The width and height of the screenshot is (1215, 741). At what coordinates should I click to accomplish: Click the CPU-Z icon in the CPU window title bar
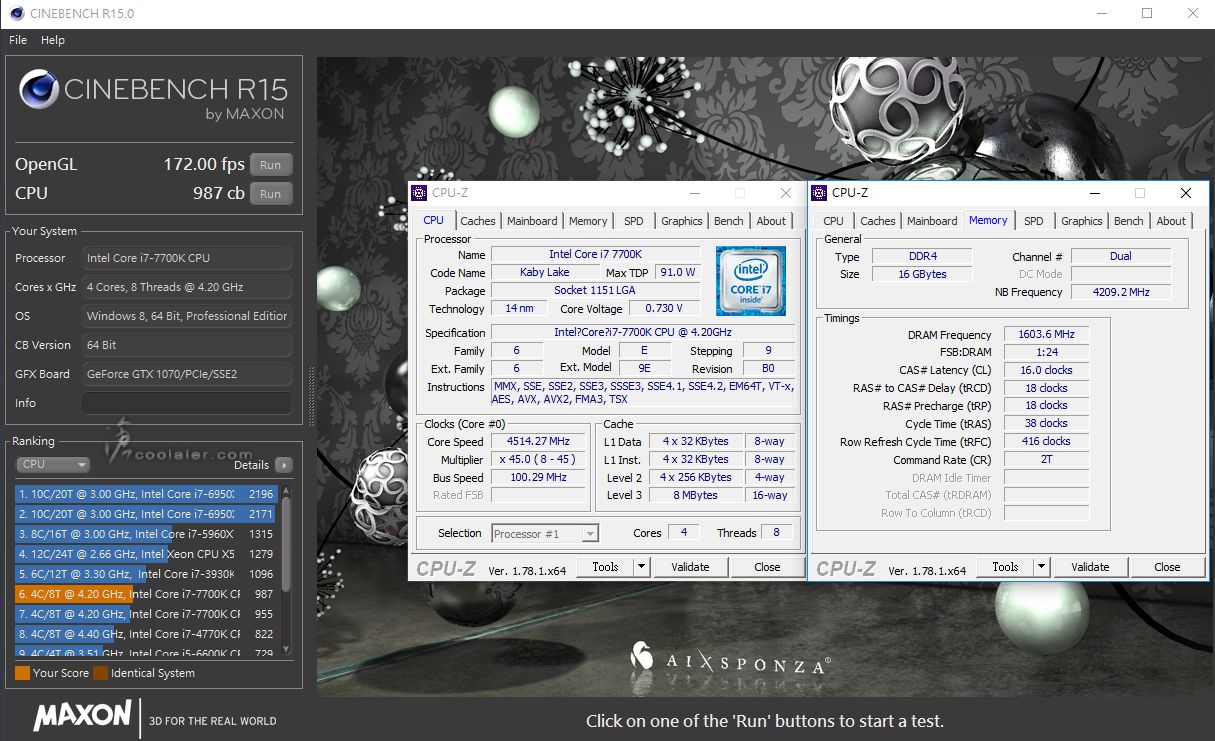420,193
